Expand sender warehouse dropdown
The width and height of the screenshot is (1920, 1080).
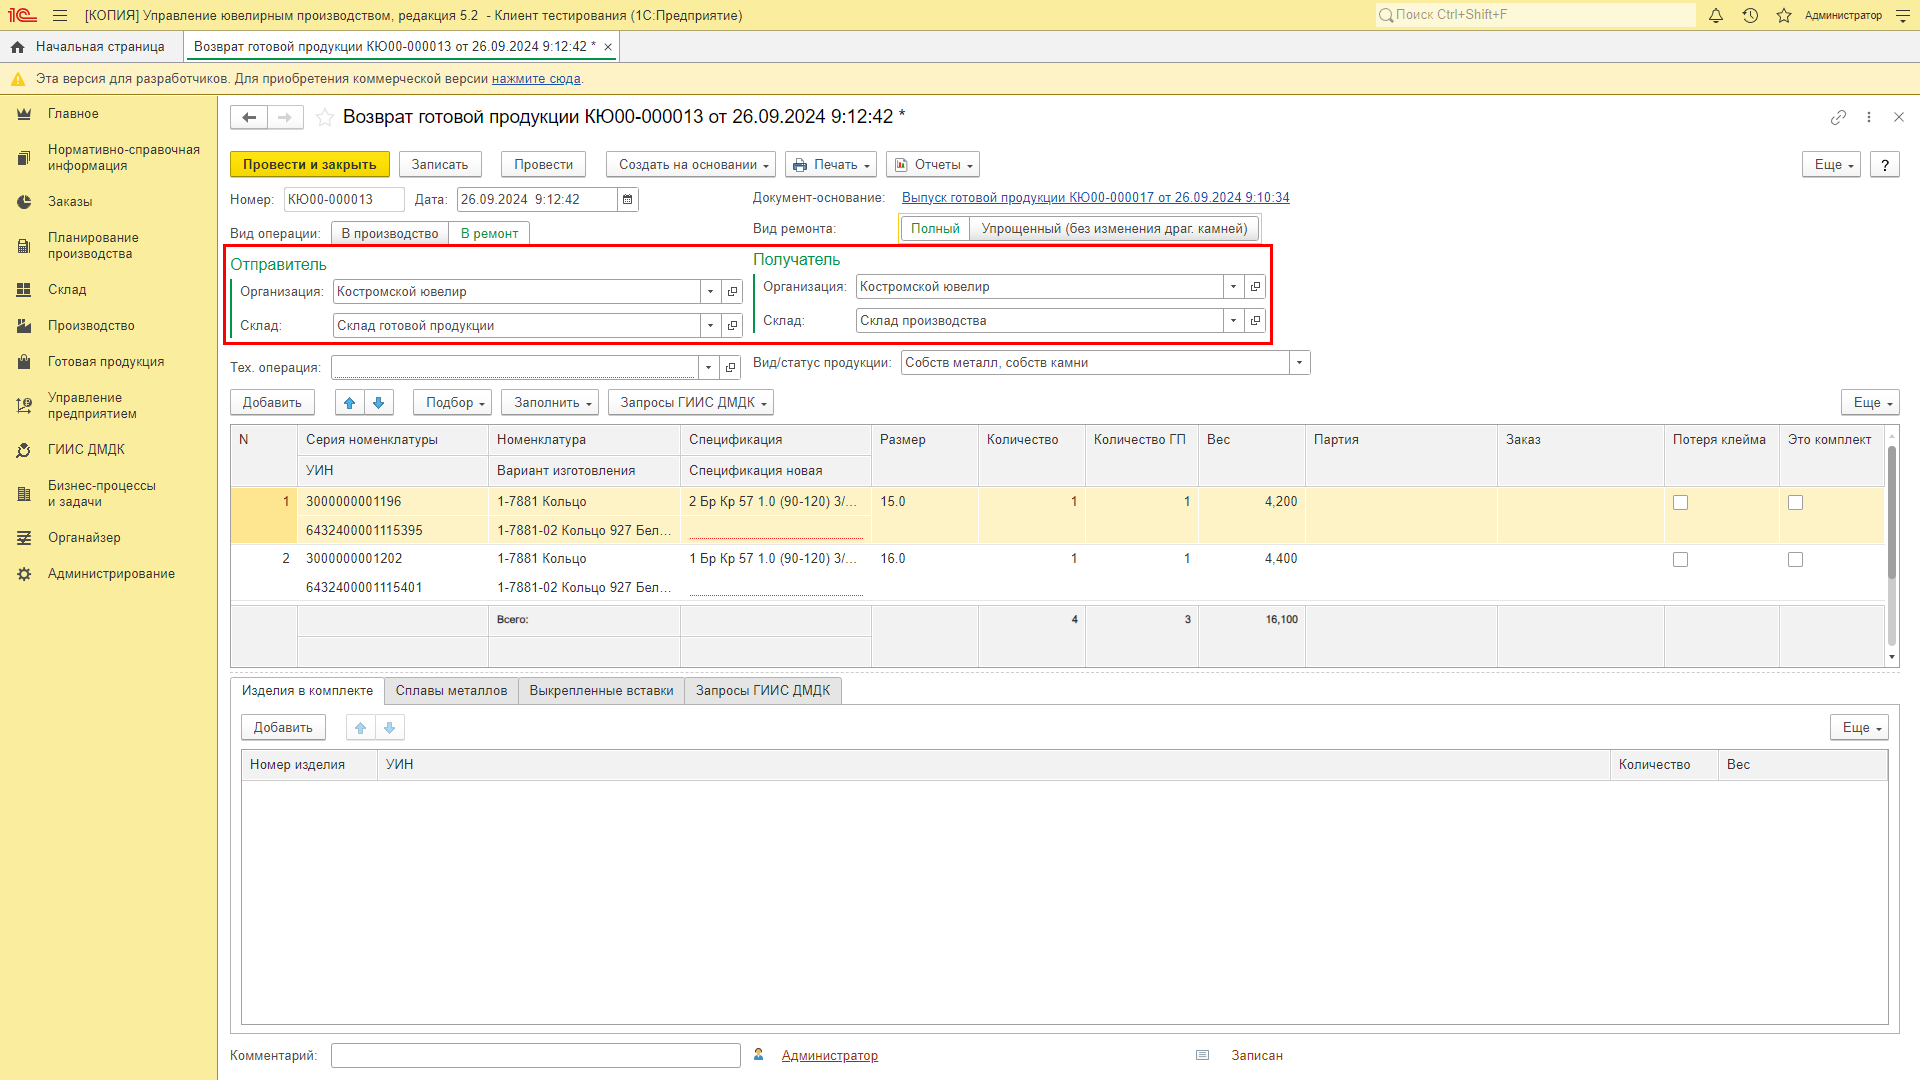pos(710,326)
